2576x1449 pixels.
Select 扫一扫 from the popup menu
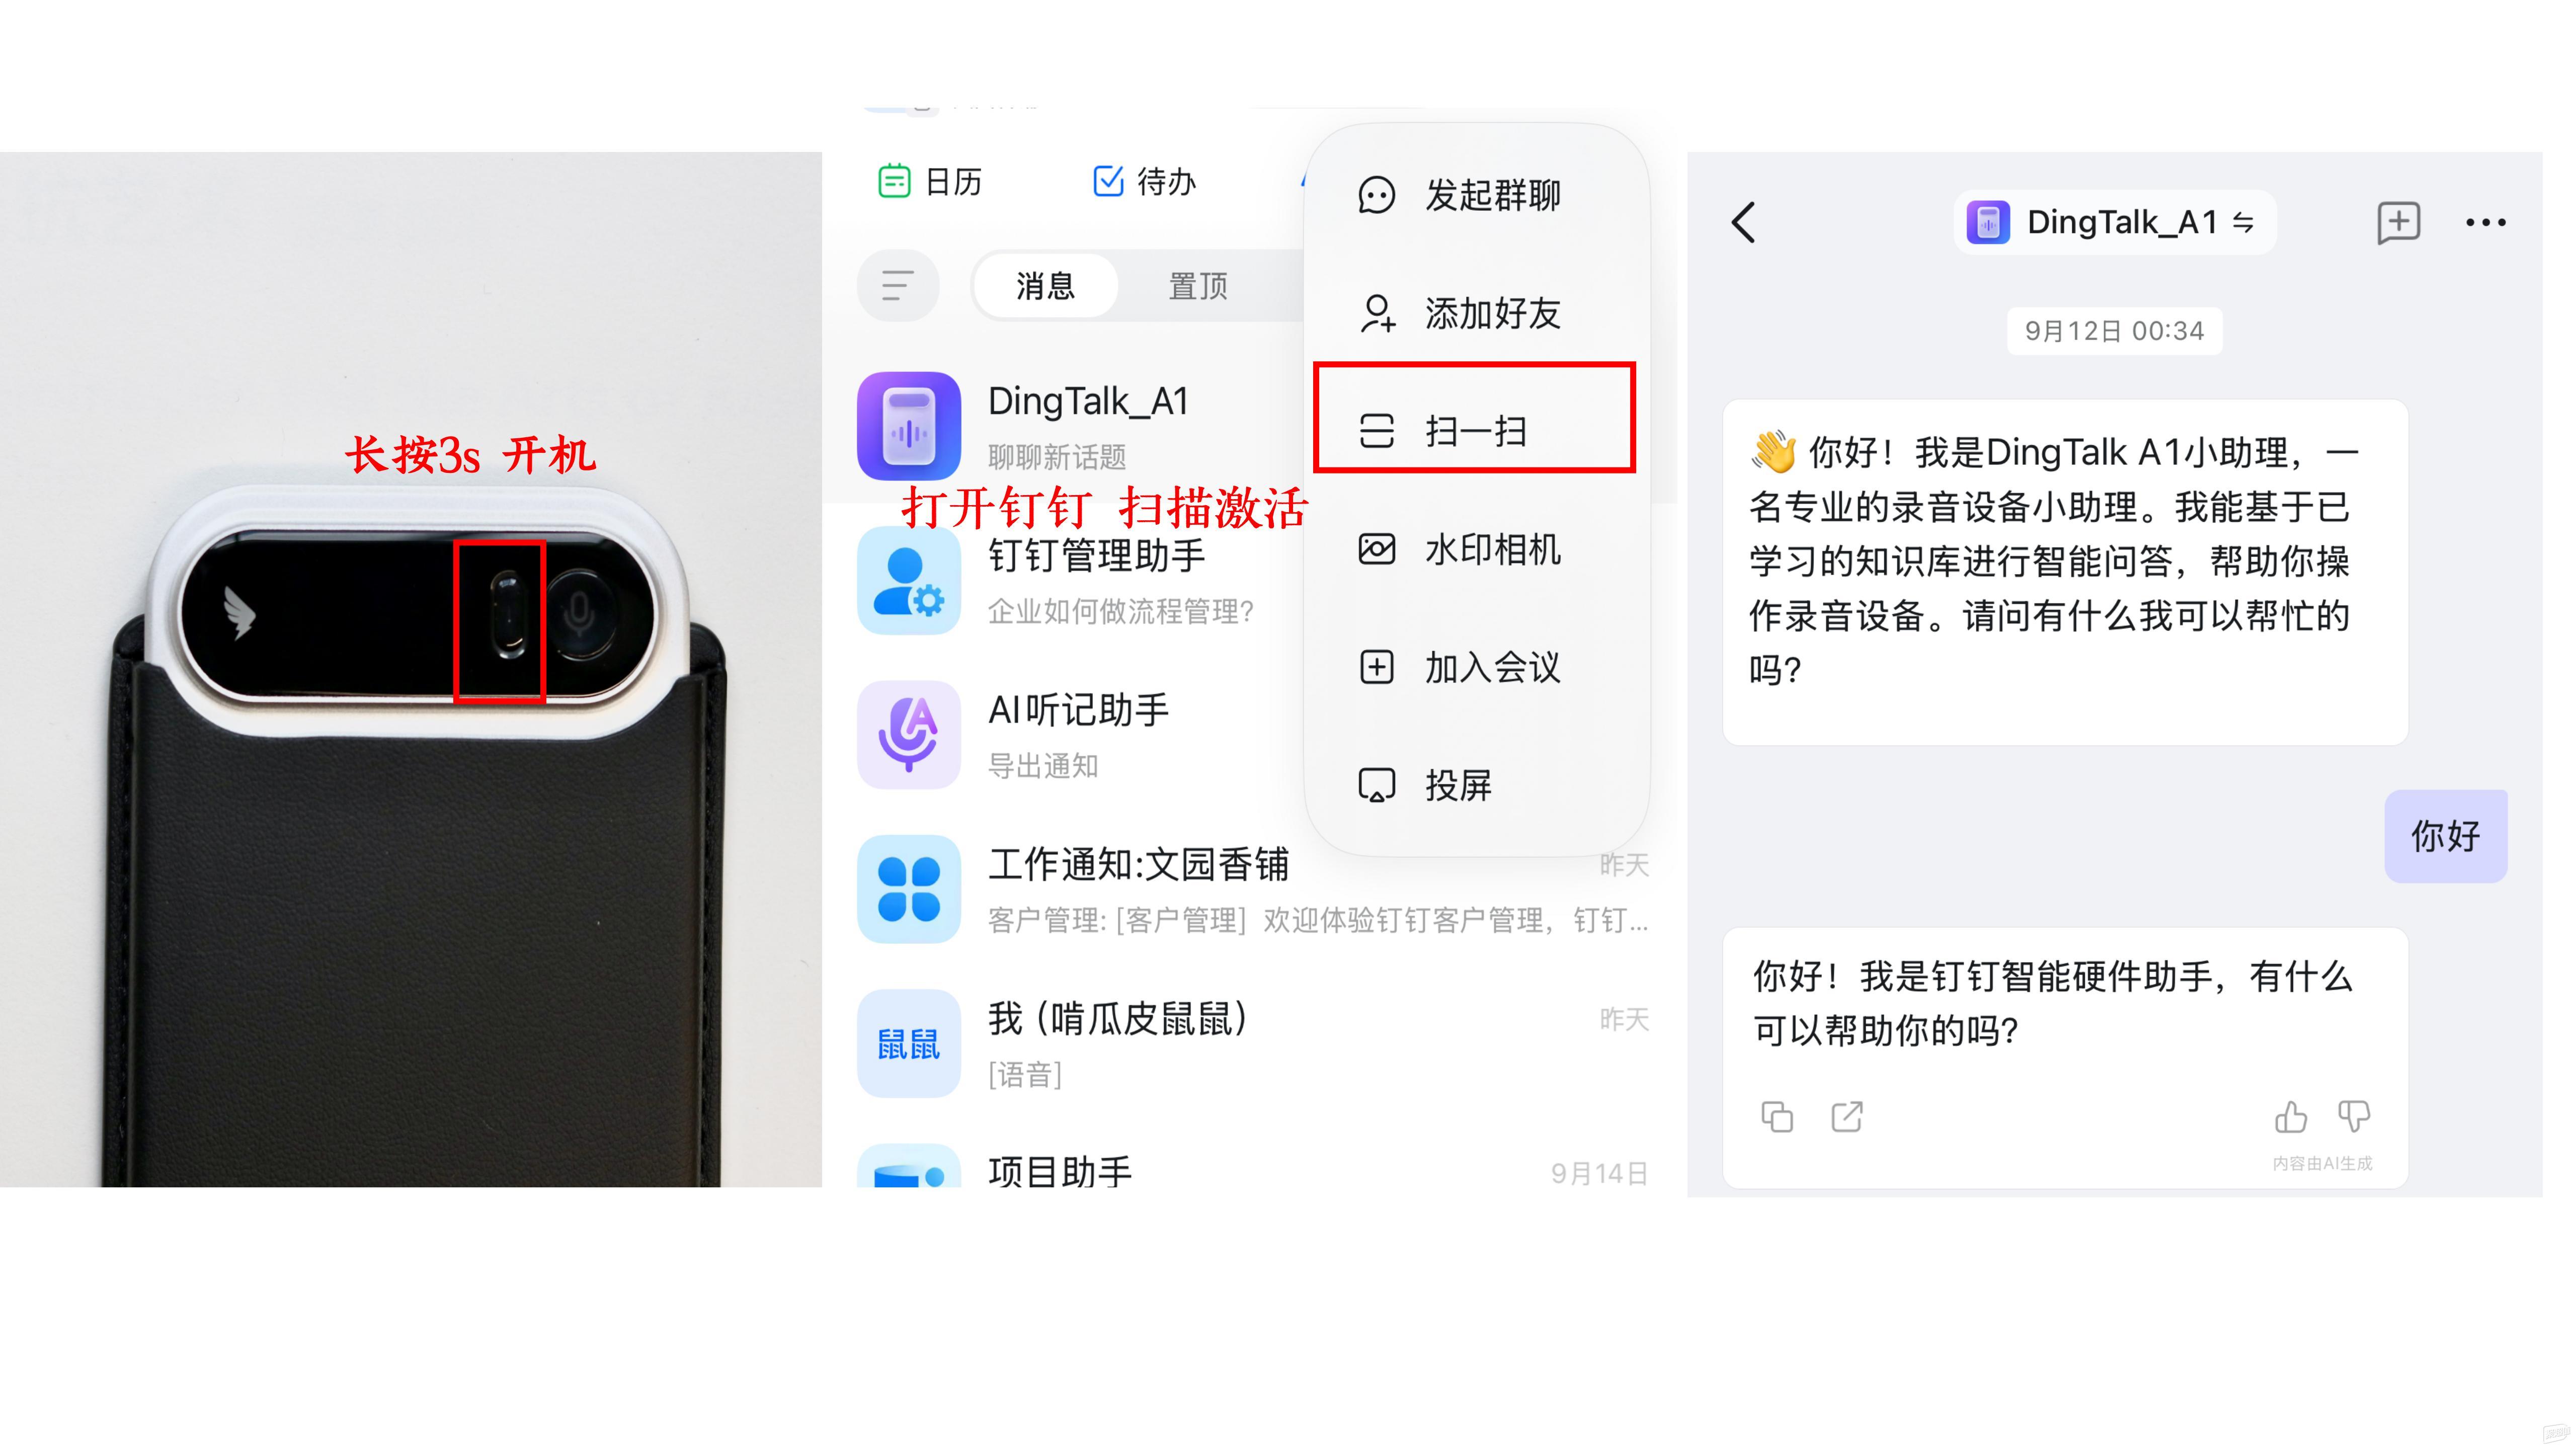(1474, 431)
